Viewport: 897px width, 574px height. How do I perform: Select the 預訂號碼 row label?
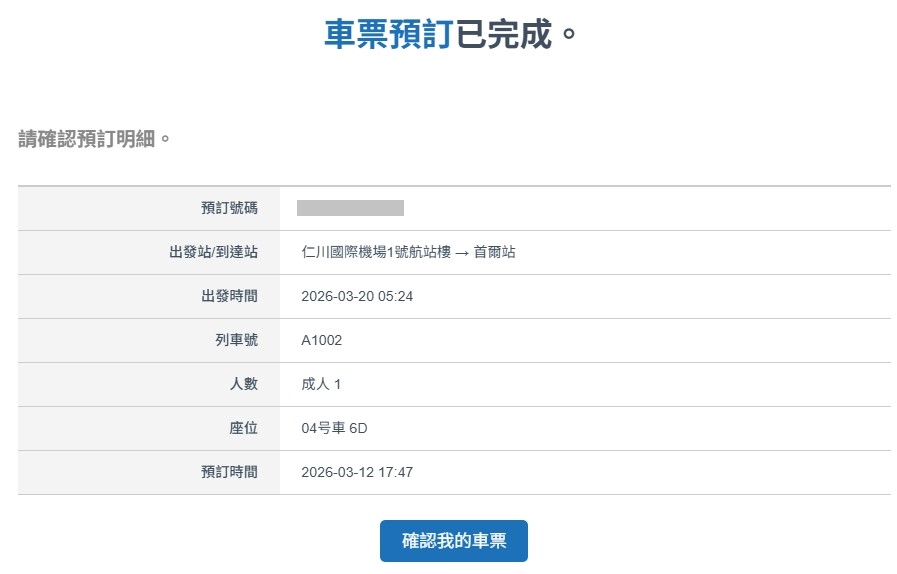(x=229, y=208)
